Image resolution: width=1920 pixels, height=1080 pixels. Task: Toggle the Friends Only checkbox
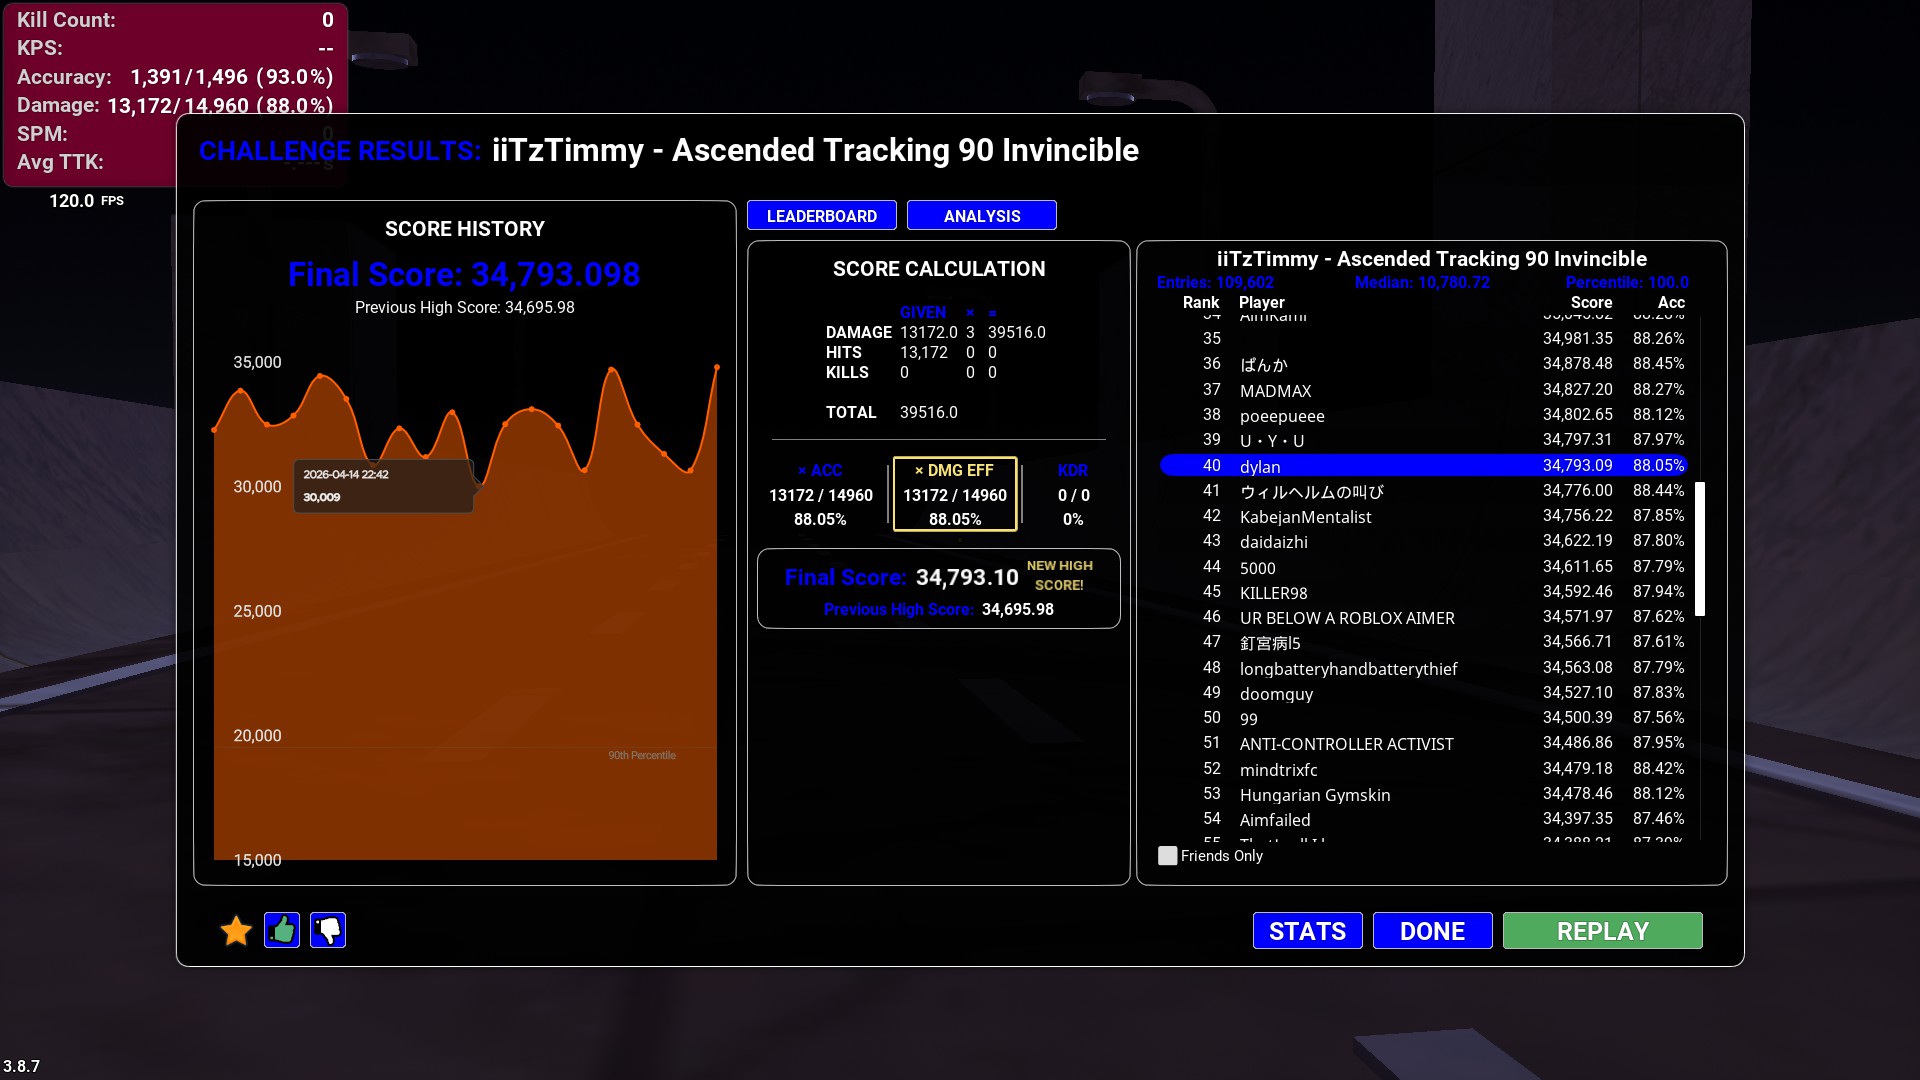[x=1167, y=856]
